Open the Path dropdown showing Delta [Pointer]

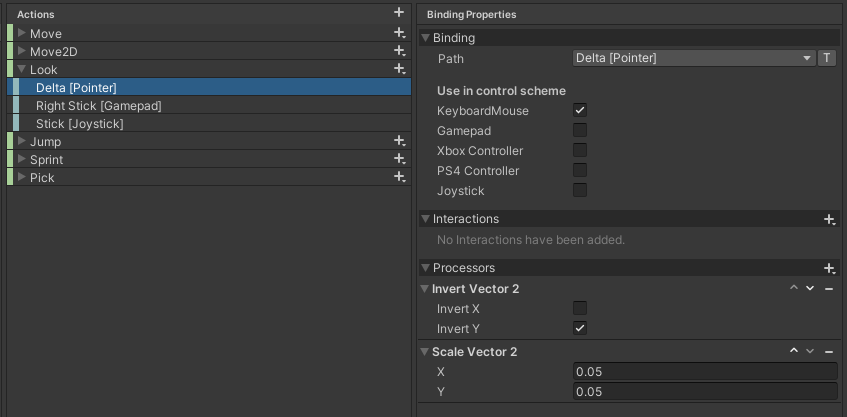click(694, 58)
